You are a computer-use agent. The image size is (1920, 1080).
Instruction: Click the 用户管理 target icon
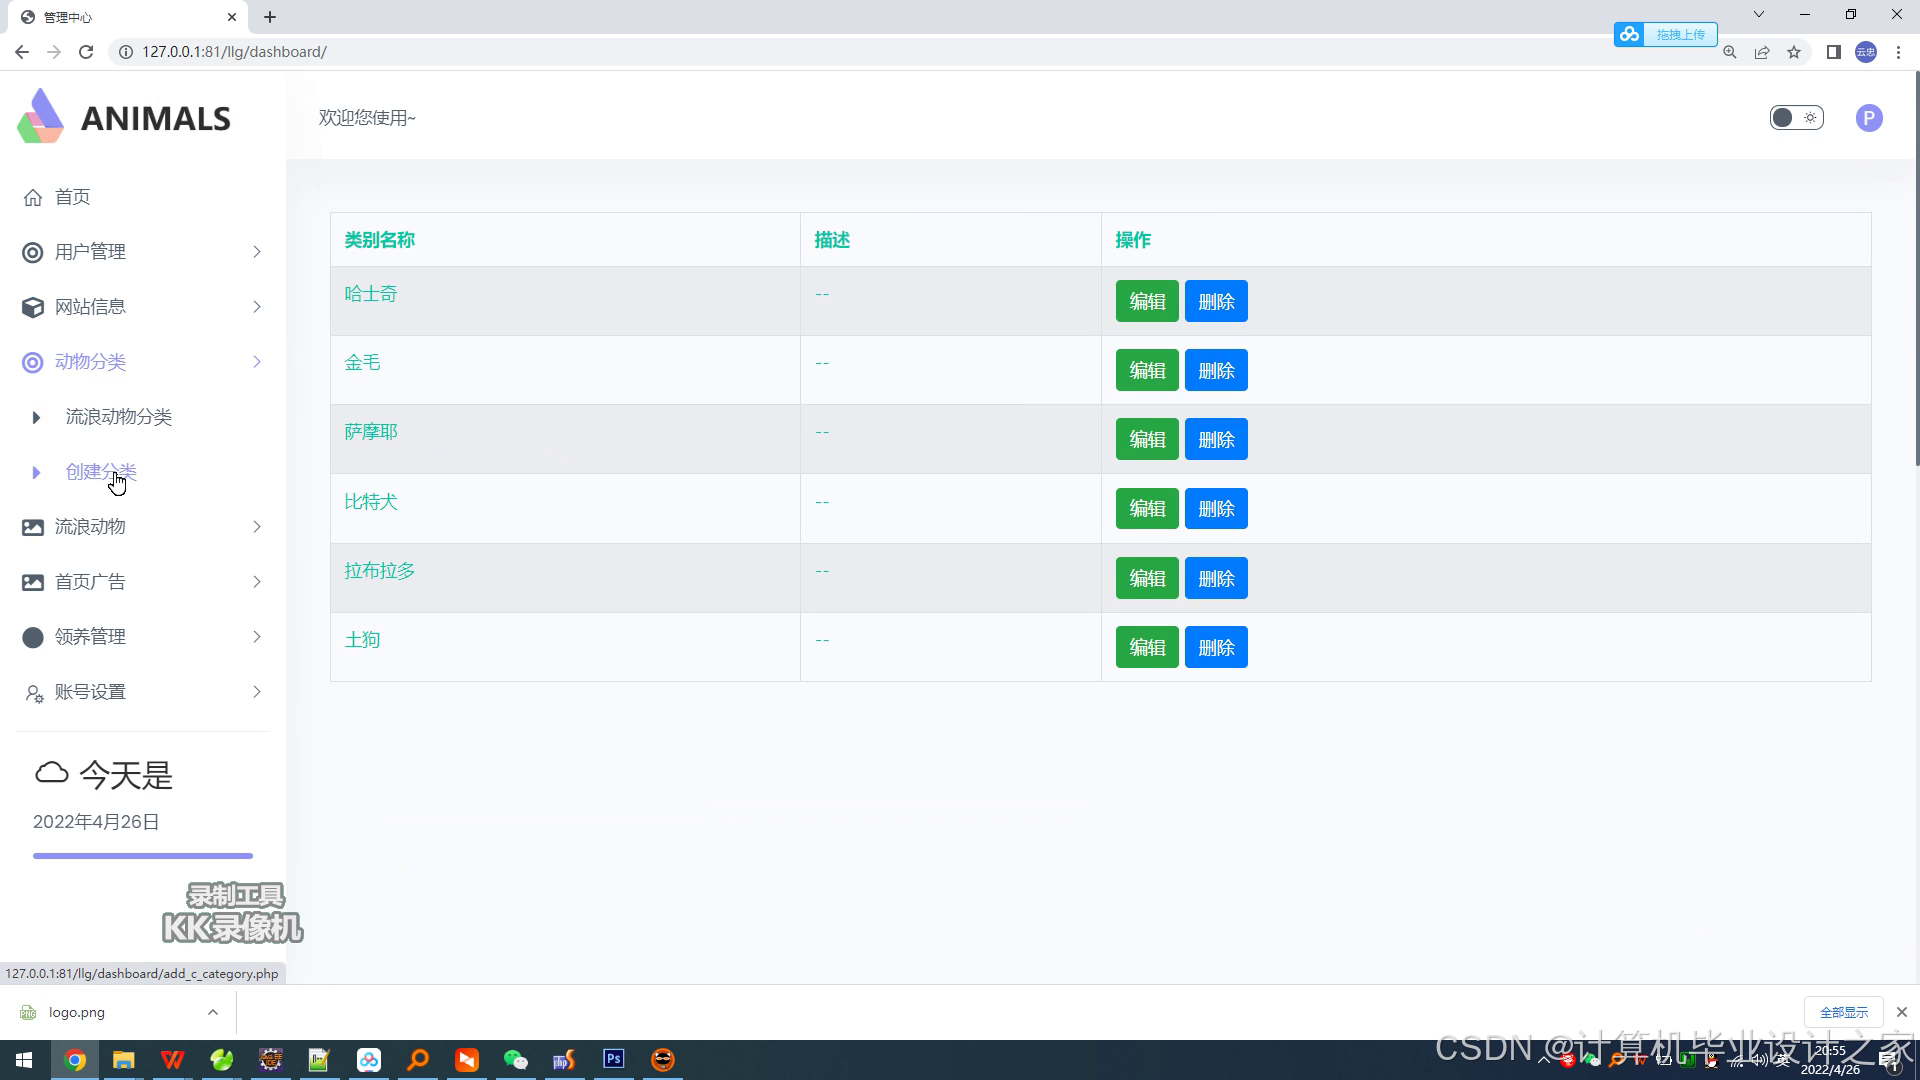(x=33, y=252)
